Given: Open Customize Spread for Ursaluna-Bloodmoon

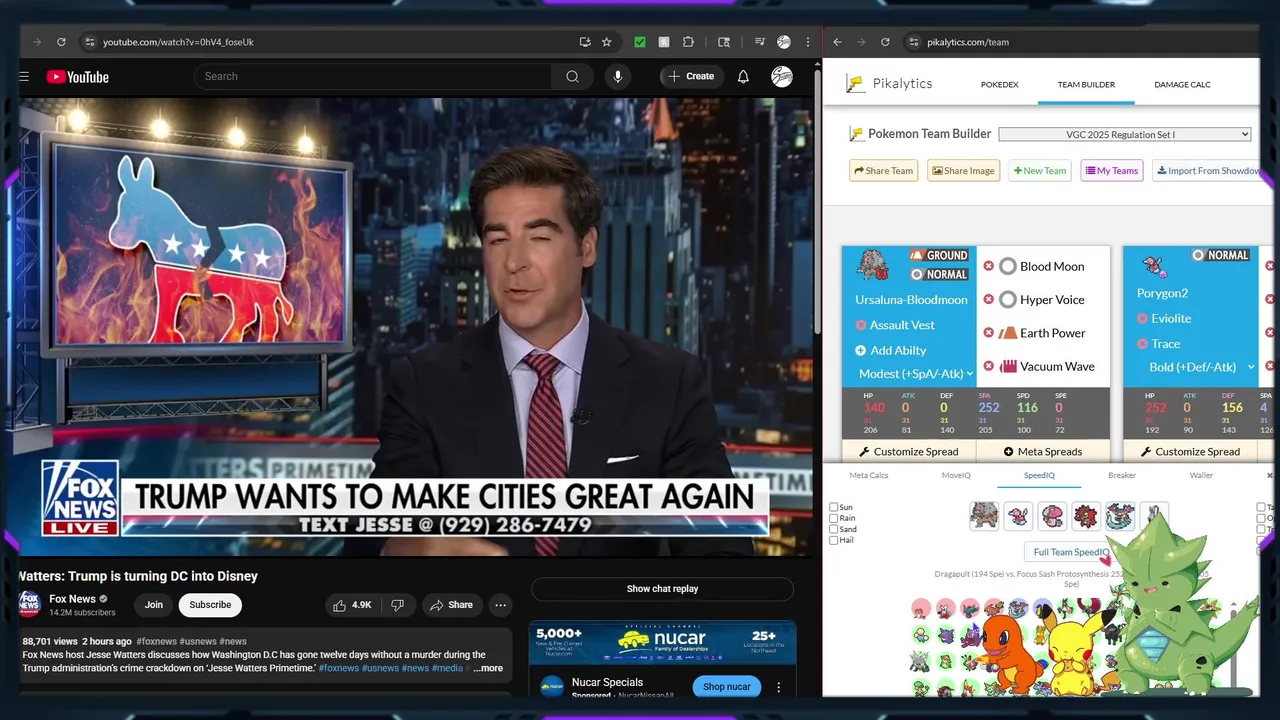Looking at the screenshot, I should (x=909, y=452).
